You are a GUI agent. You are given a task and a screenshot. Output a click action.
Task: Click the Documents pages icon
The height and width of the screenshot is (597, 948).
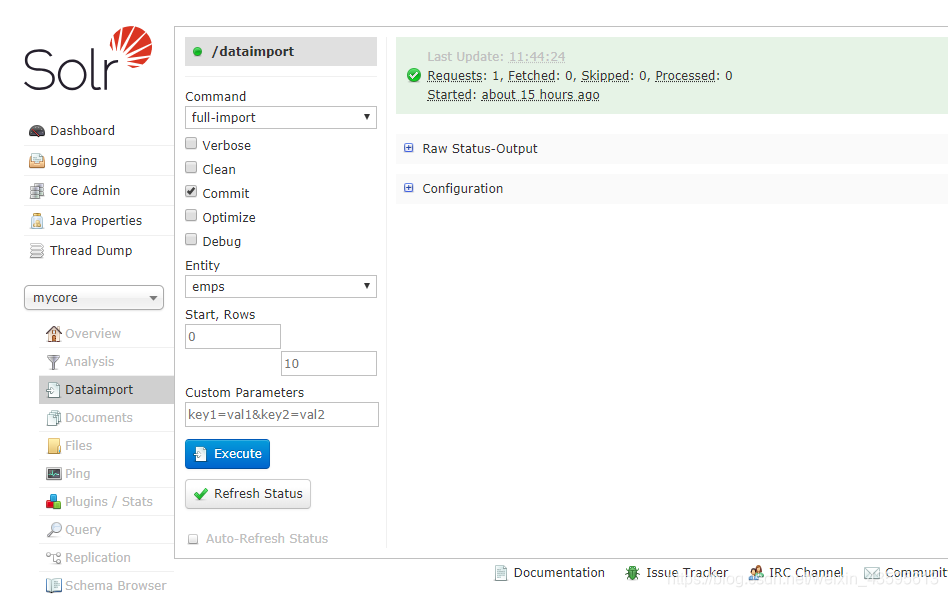point(54,418)
